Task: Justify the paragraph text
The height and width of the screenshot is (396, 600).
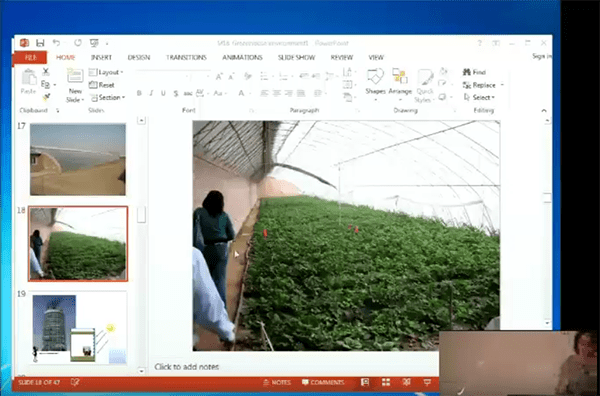Action: (x=301, y=93)
